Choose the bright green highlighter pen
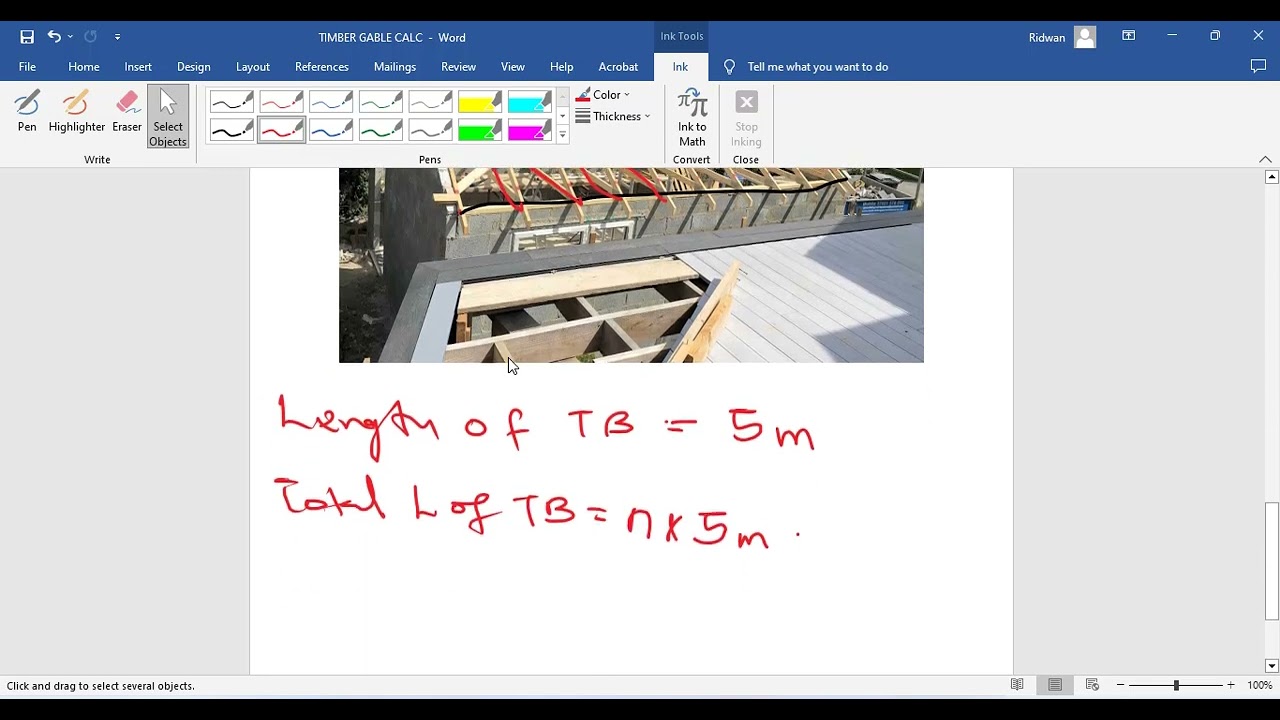Viewport: 1280px width, 720px height. point(480,130)
